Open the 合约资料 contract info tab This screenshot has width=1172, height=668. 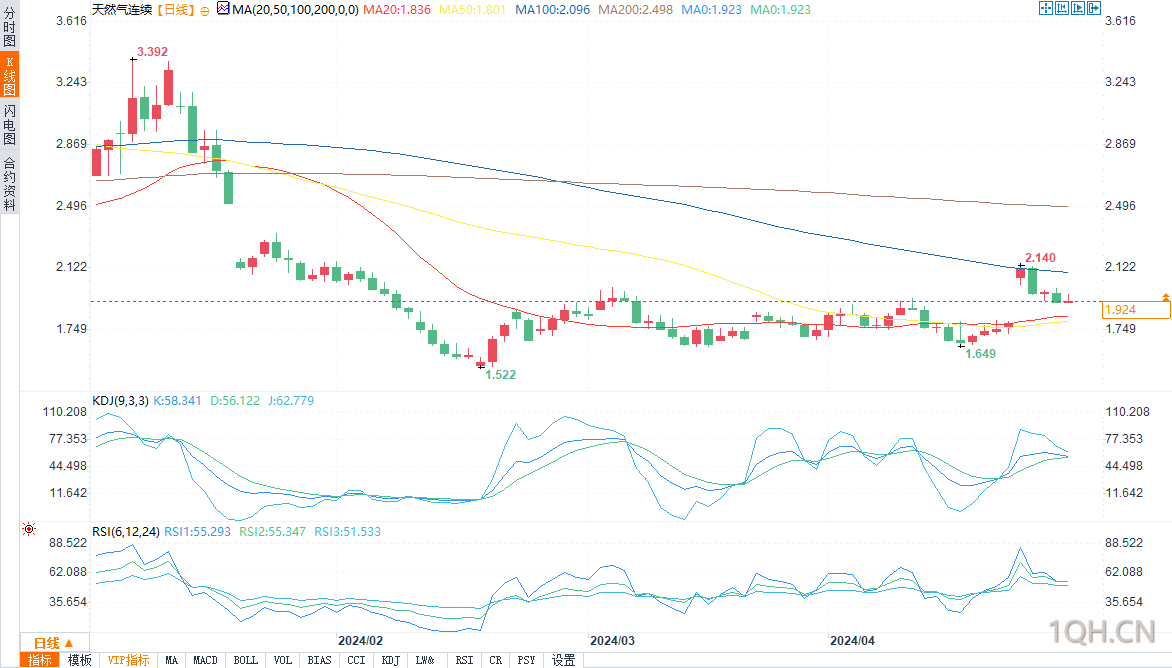(x=10, y=183)
